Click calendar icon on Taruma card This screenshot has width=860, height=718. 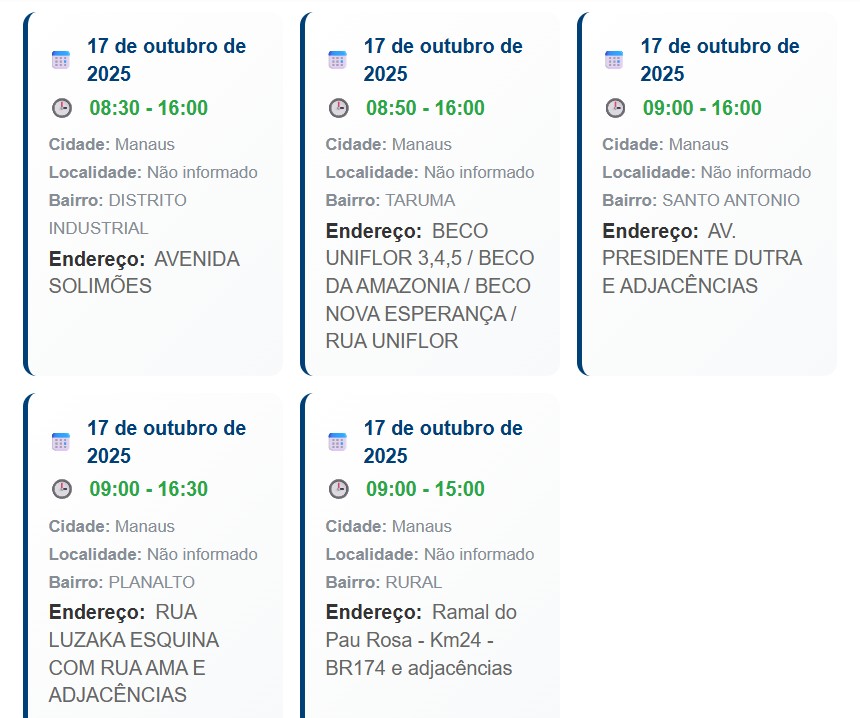coord(338,60)
